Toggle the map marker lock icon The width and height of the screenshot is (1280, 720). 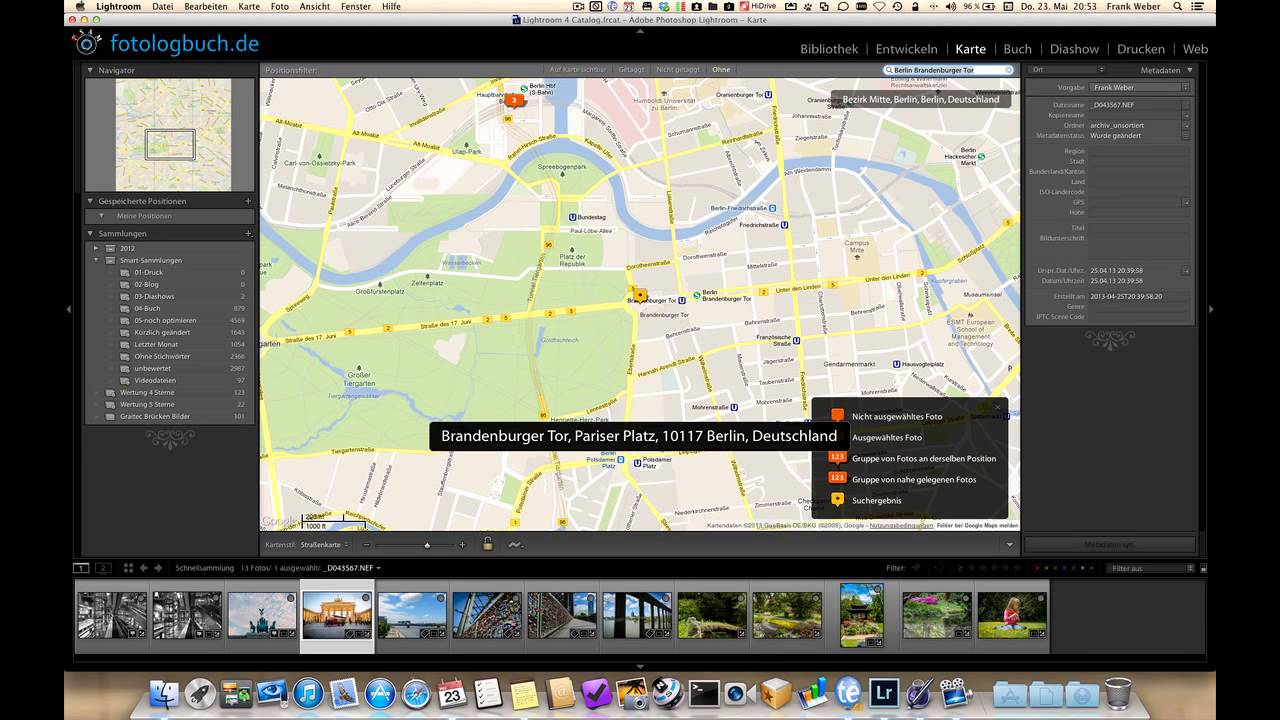487,544
